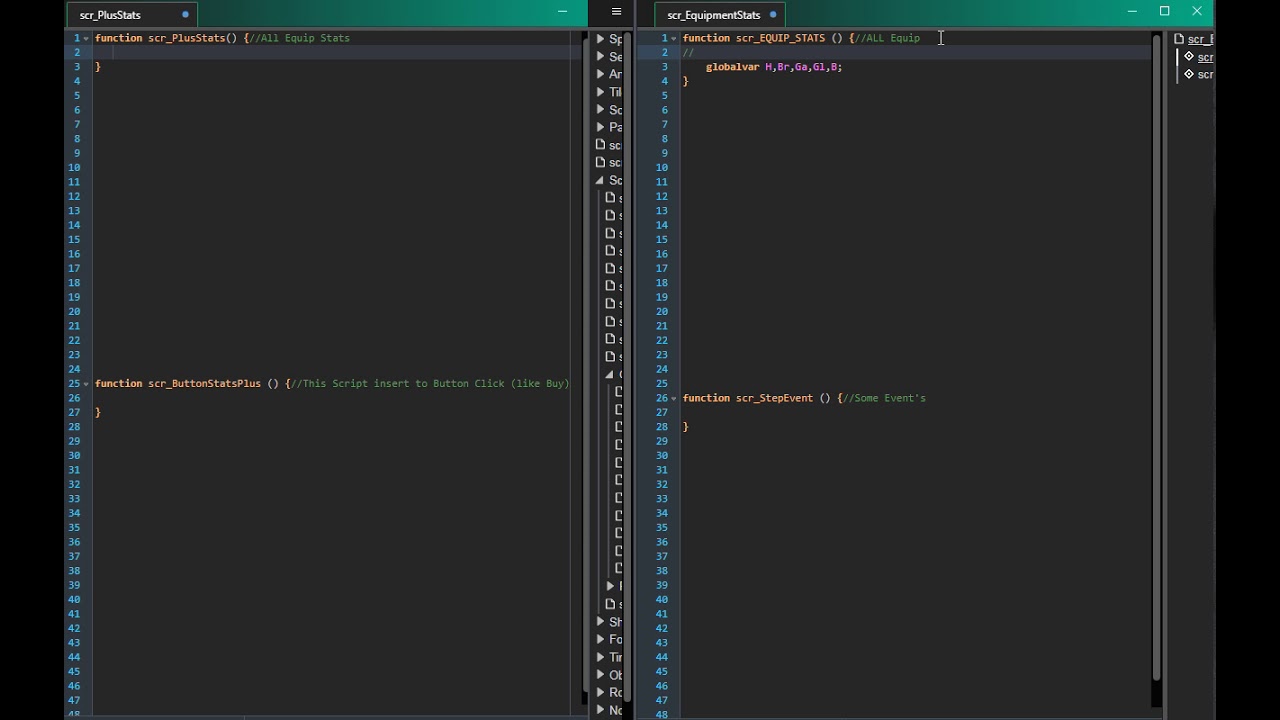
Task: Expand the 'Pa' (Paths) folder arrow
Action: coord(601,127)
